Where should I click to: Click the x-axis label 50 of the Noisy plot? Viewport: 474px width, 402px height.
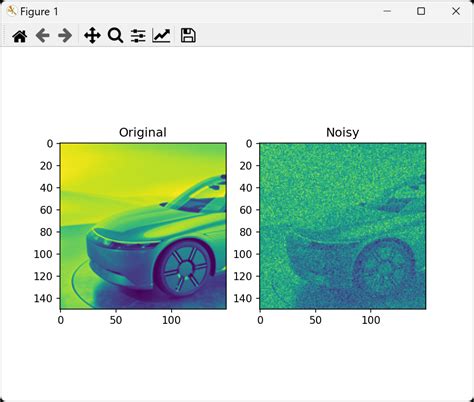pos(315,320)
